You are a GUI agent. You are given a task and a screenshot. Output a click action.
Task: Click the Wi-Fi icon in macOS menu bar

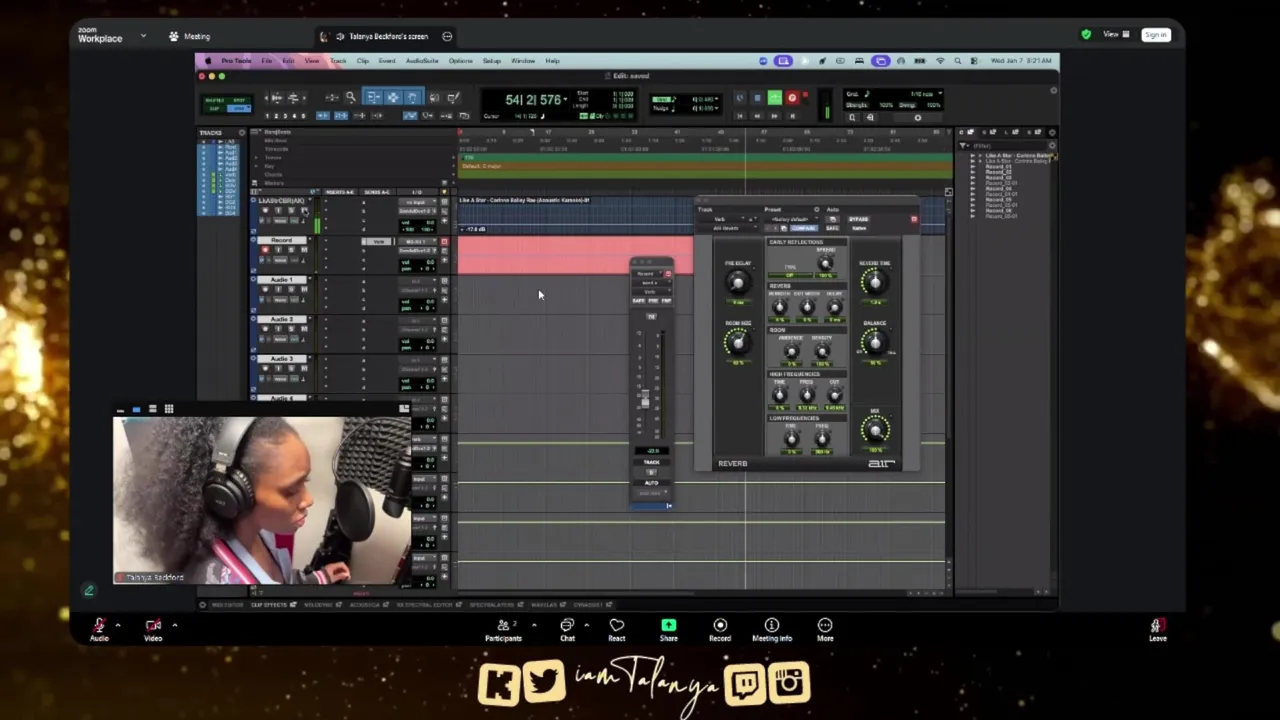click(x=940, y=61)
